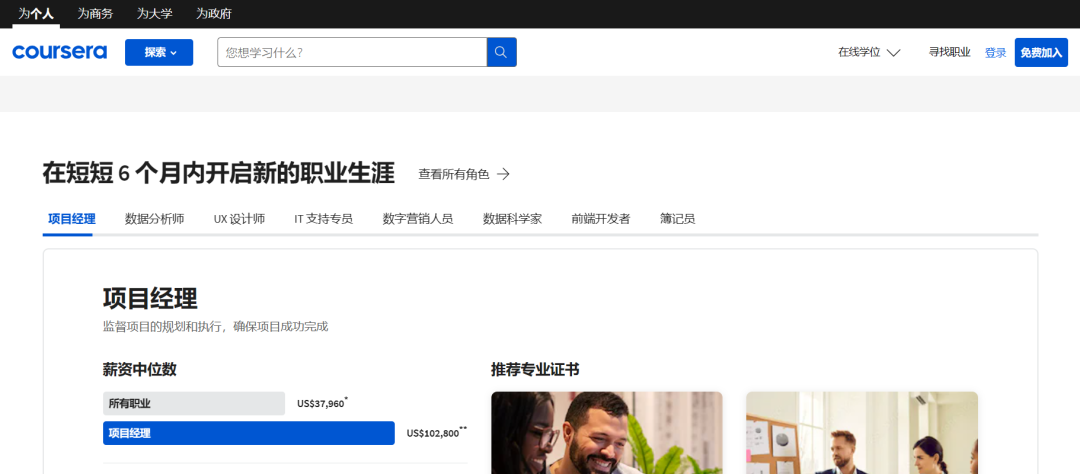1080x474 pixels.
Task: Switch to the 簿记员 tab
Action: 678,219
